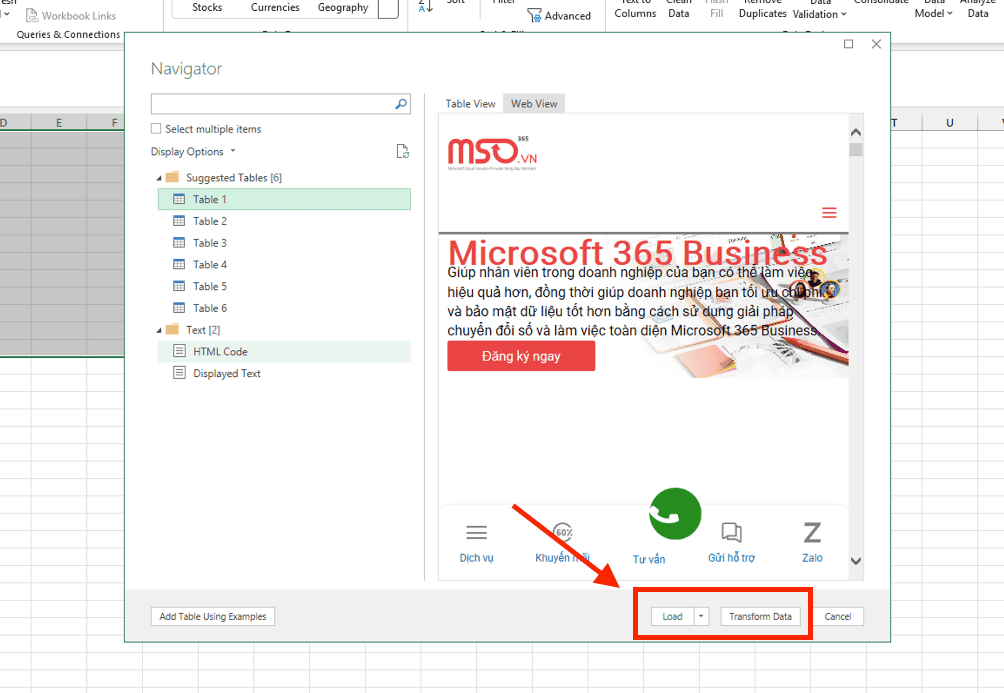Switch to the Web View tab
The image size is (1004, 693).
coord(534,104)
